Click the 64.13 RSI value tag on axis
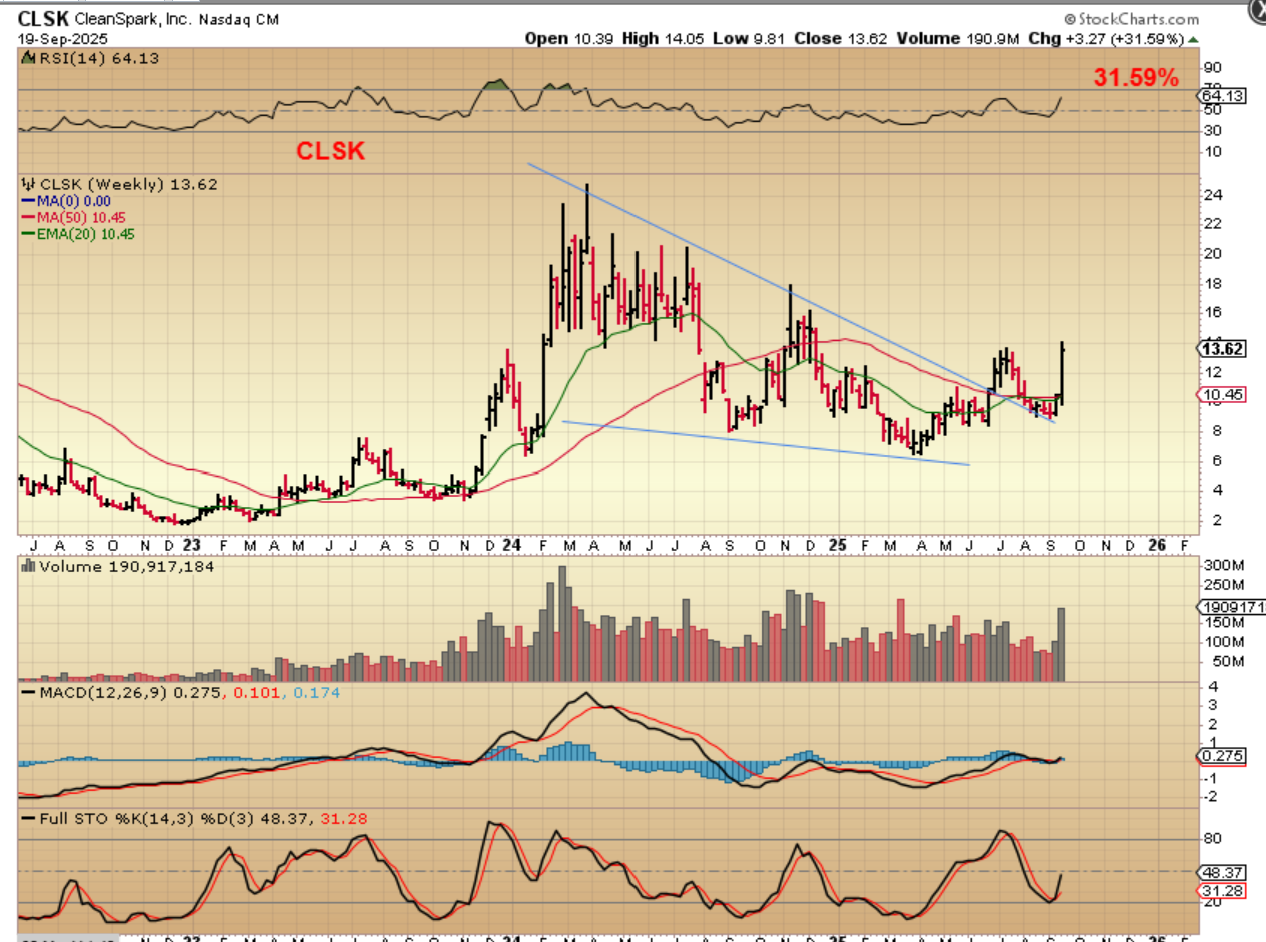Screen dimensions: 1266x942 1221,96
